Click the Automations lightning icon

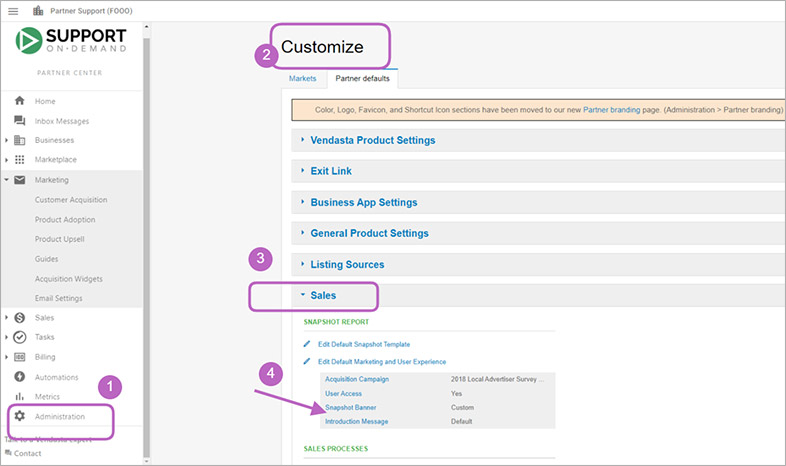[20, 377]
